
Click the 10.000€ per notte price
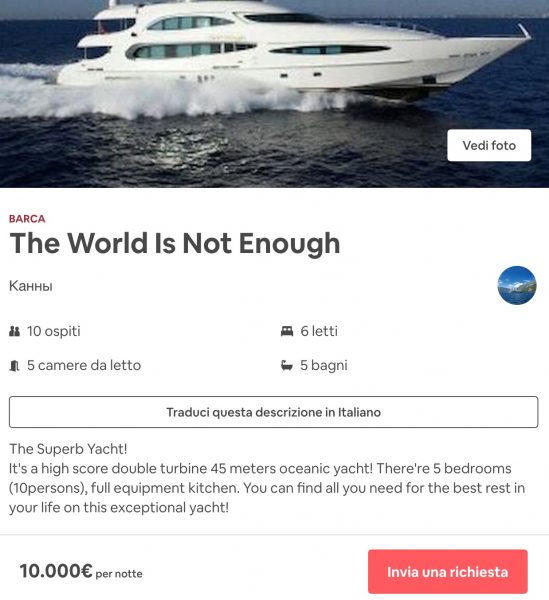click(81, 571)
